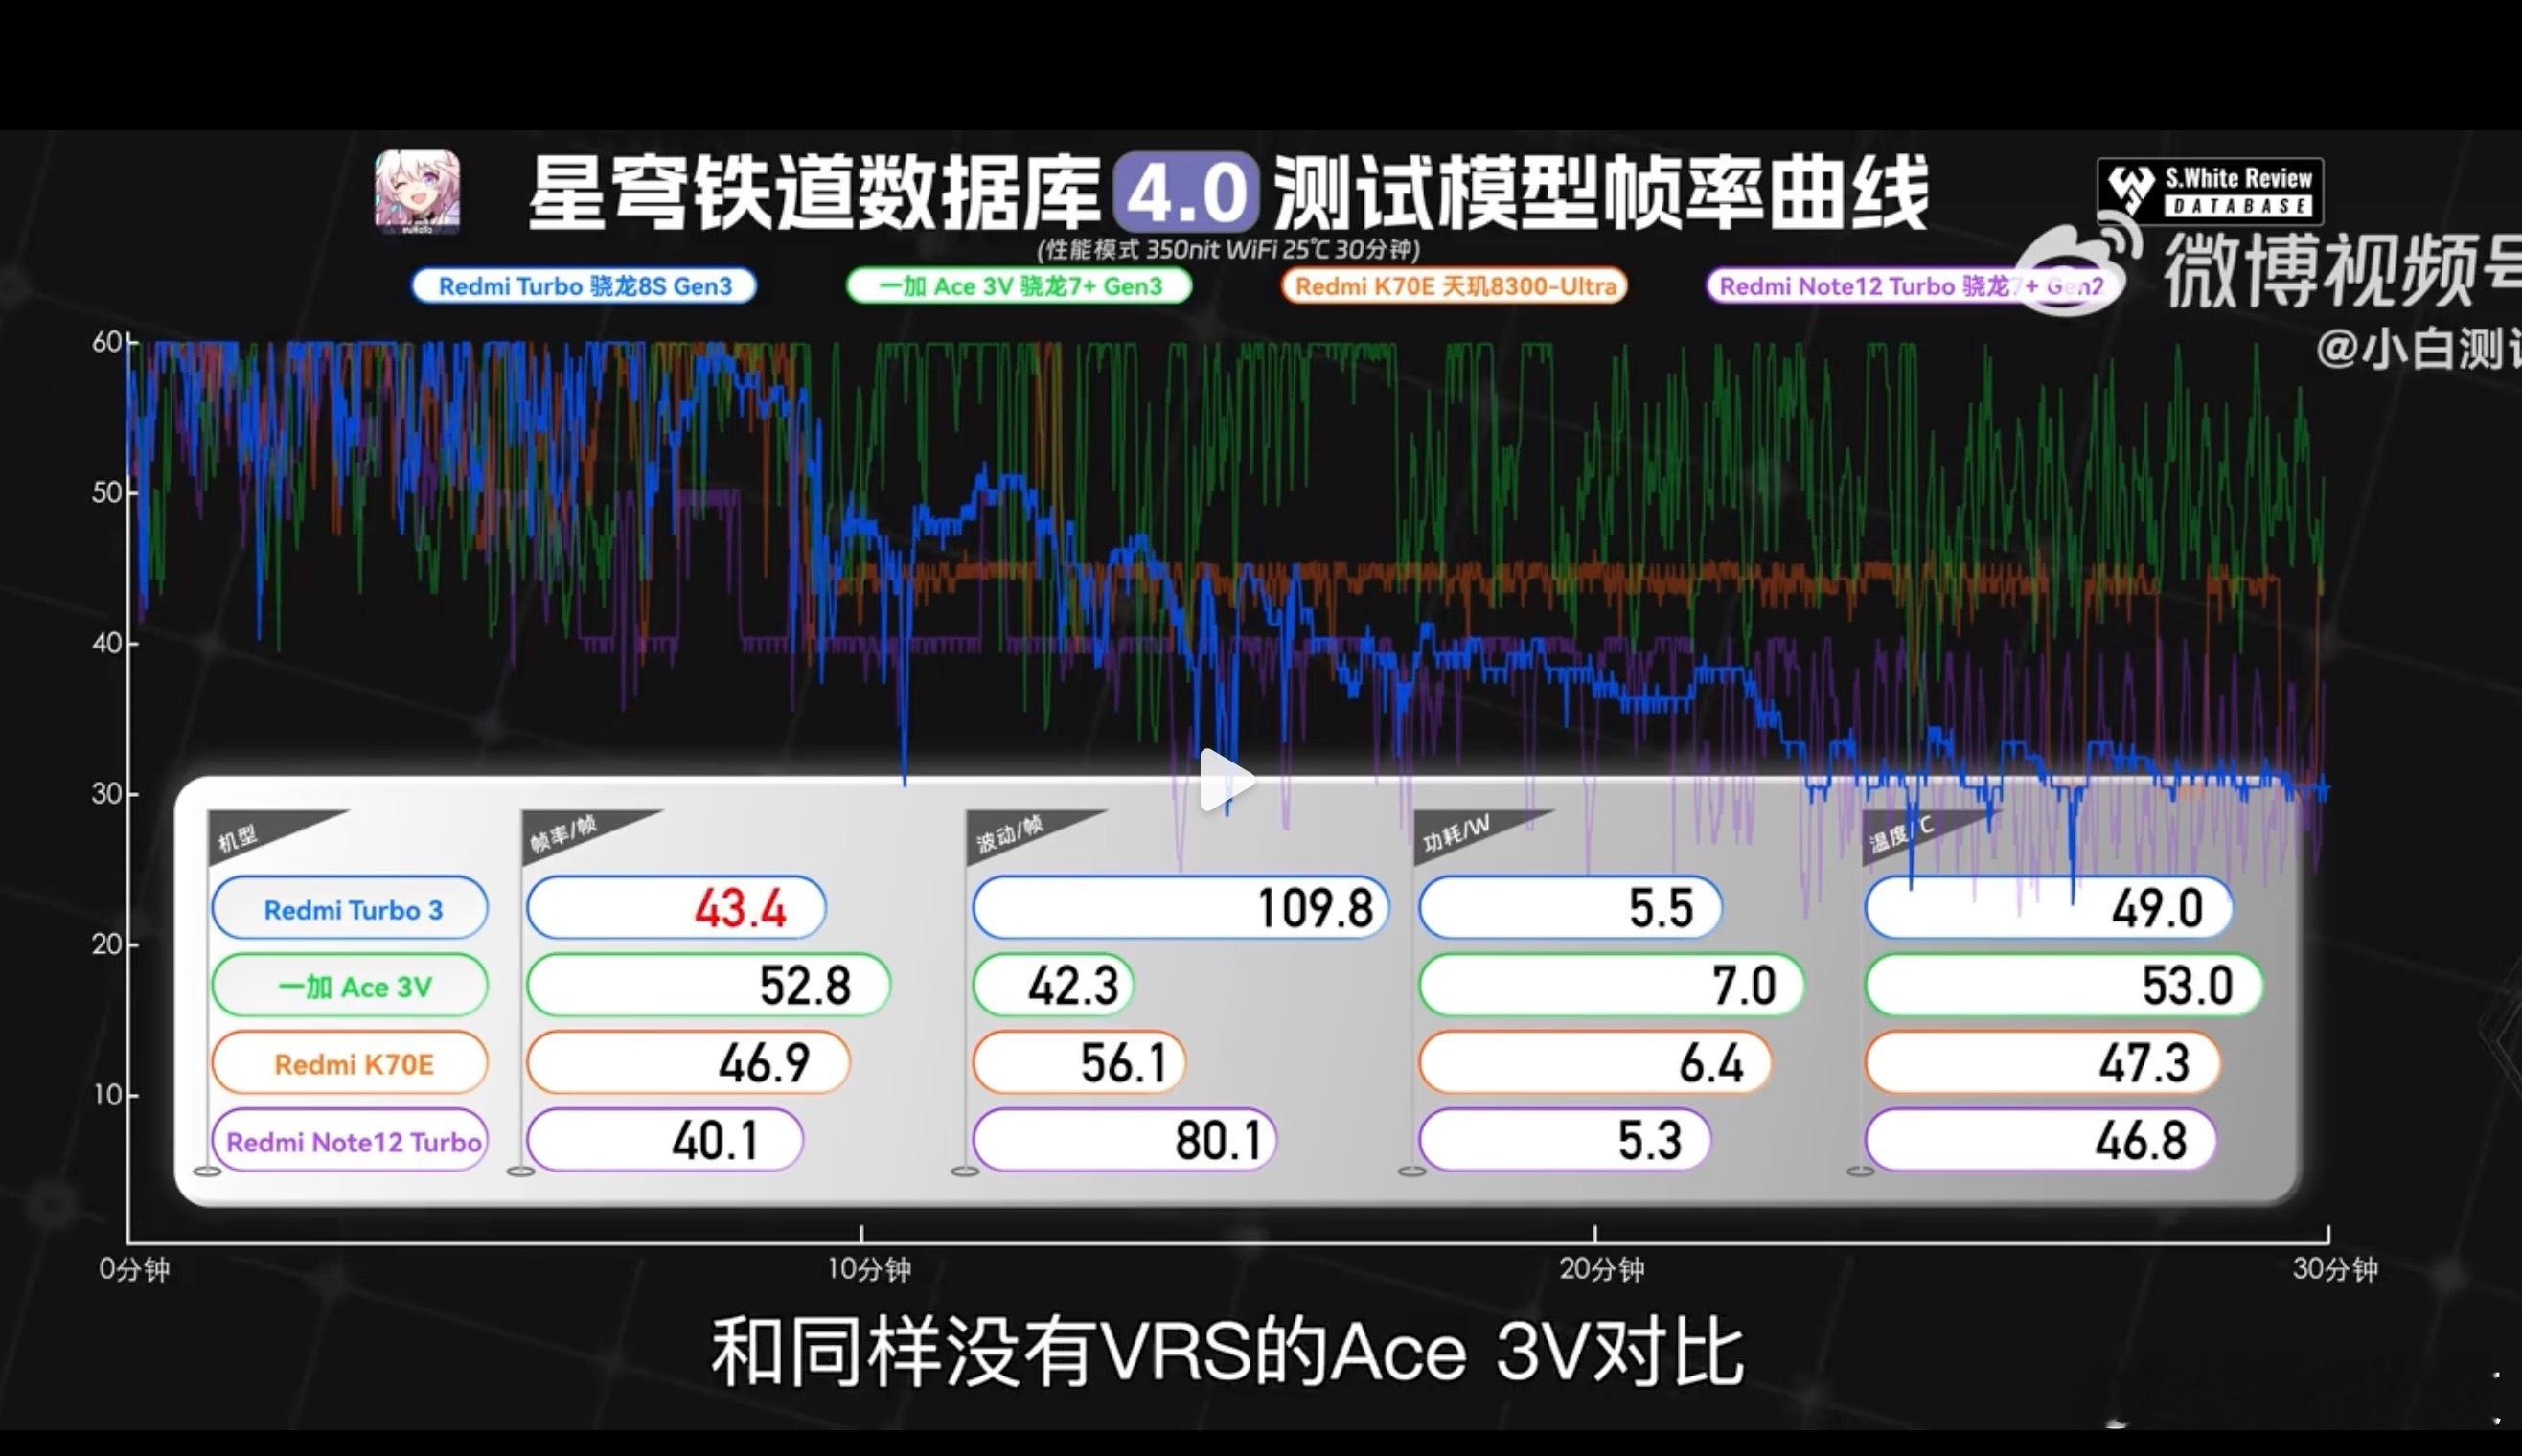
Task: Click the test conditions subtitle 性能模式 350nit
Action: tap(1228, 249)
